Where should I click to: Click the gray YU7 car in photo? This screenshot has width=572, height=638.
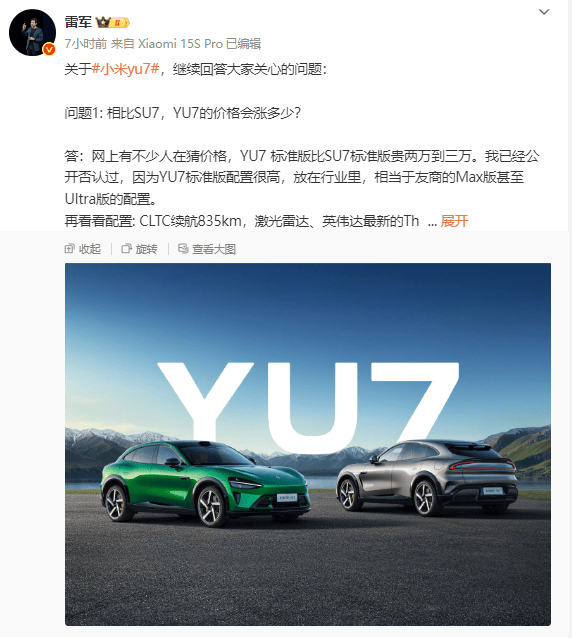pyautogui.click(x=427, y=476)
